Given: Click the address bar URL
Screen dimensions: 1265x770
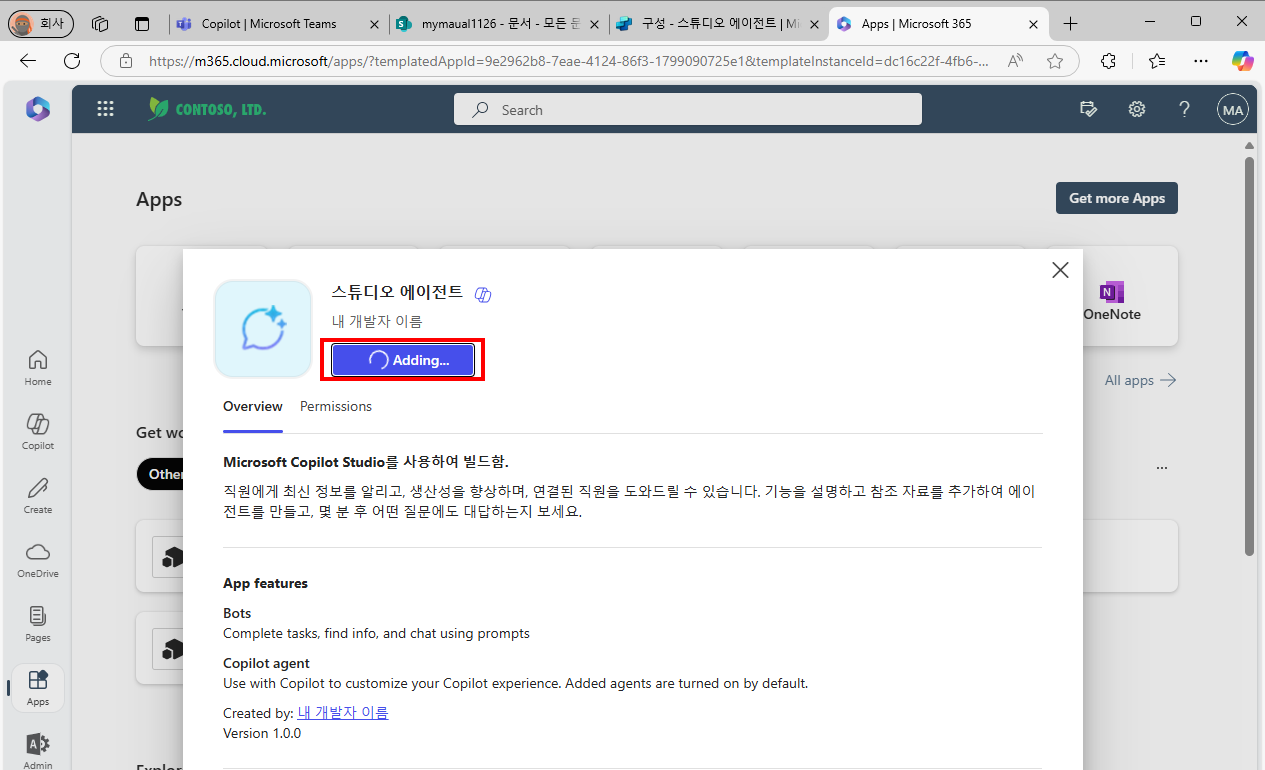Looking at the screenshot, I should (569, 61).
